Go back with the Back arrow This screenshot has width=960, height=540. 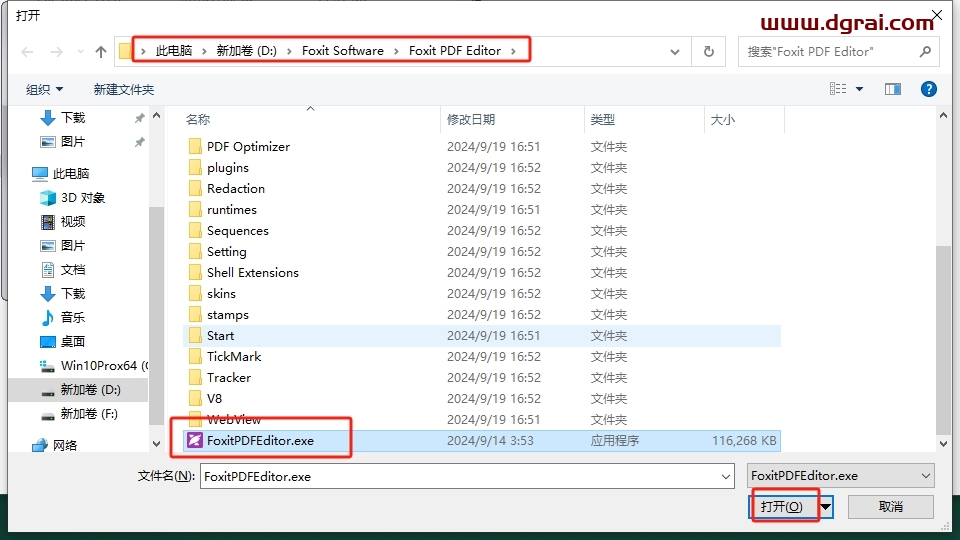tap(28, 52)
